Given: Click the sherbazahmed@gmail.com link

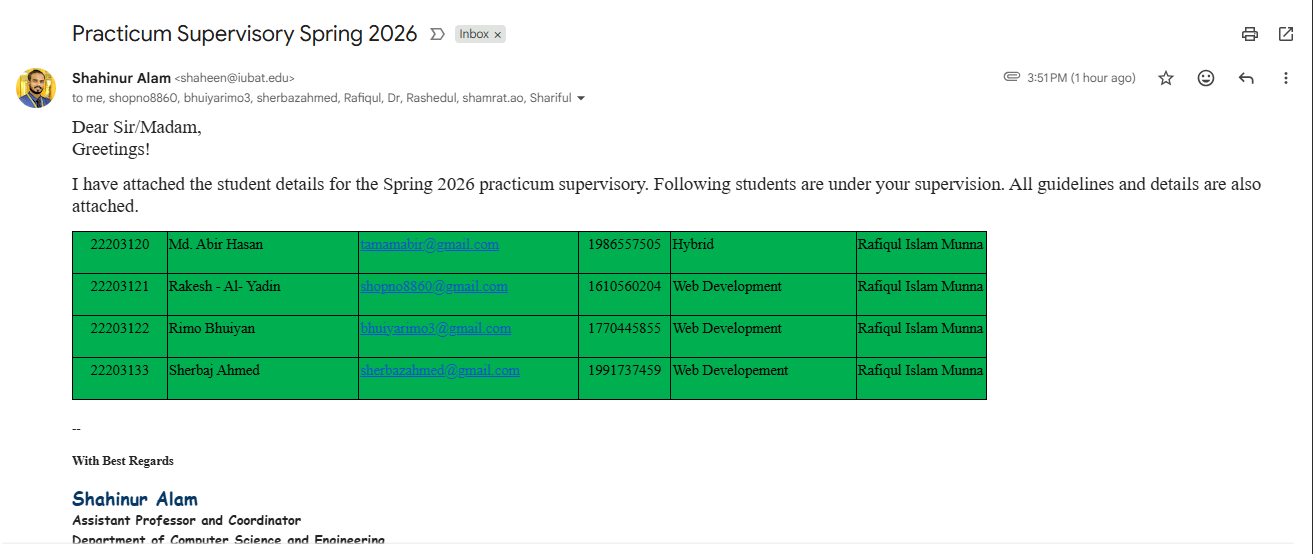Looking at the screenshot, I should [440, 371].
